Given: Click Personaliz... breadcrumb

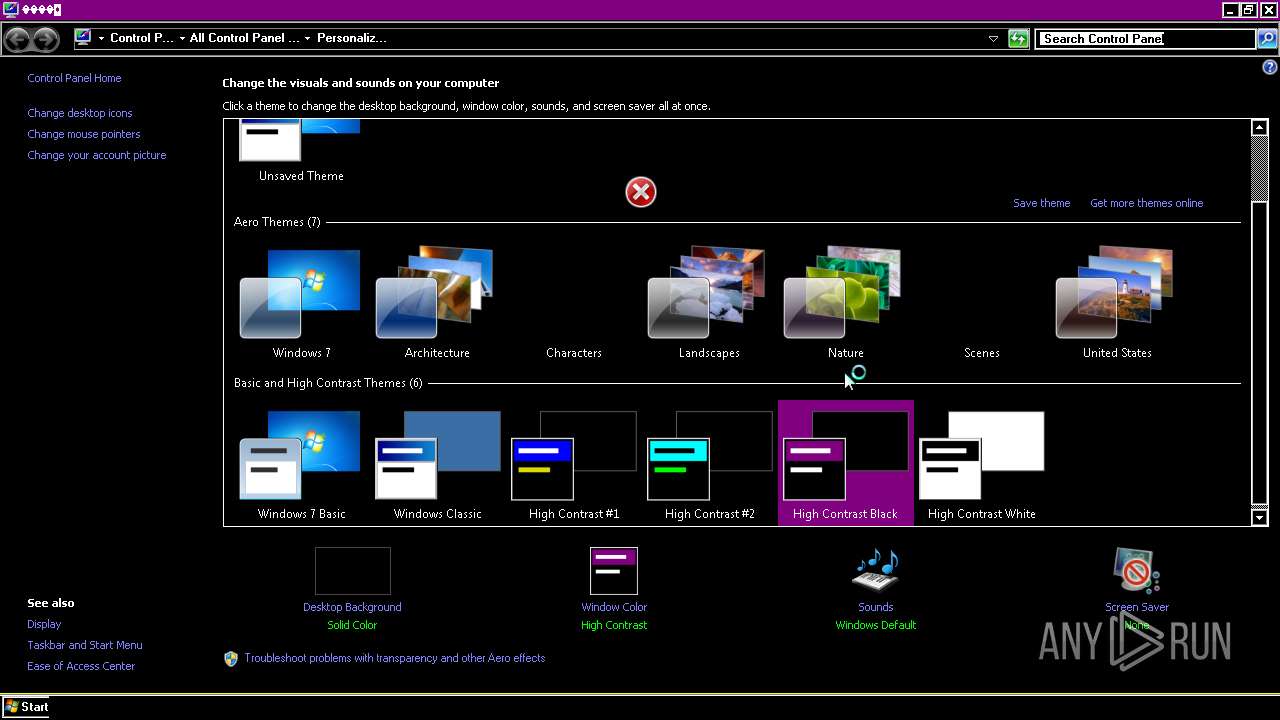Looking at the screenshot, I should [351, 38].
